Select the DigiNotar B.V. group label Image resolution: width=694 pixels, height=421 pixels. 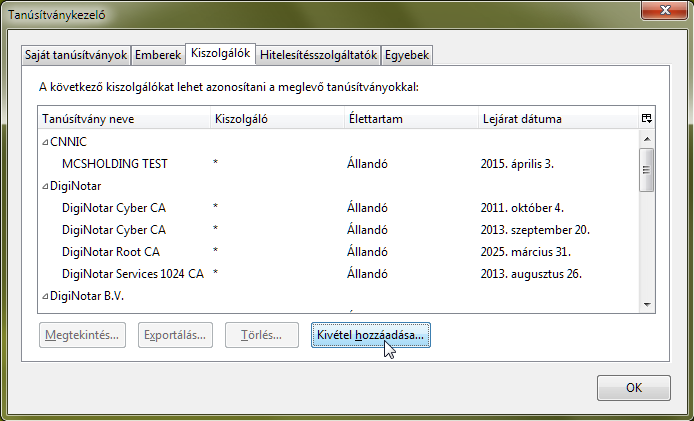click(87, 296)
